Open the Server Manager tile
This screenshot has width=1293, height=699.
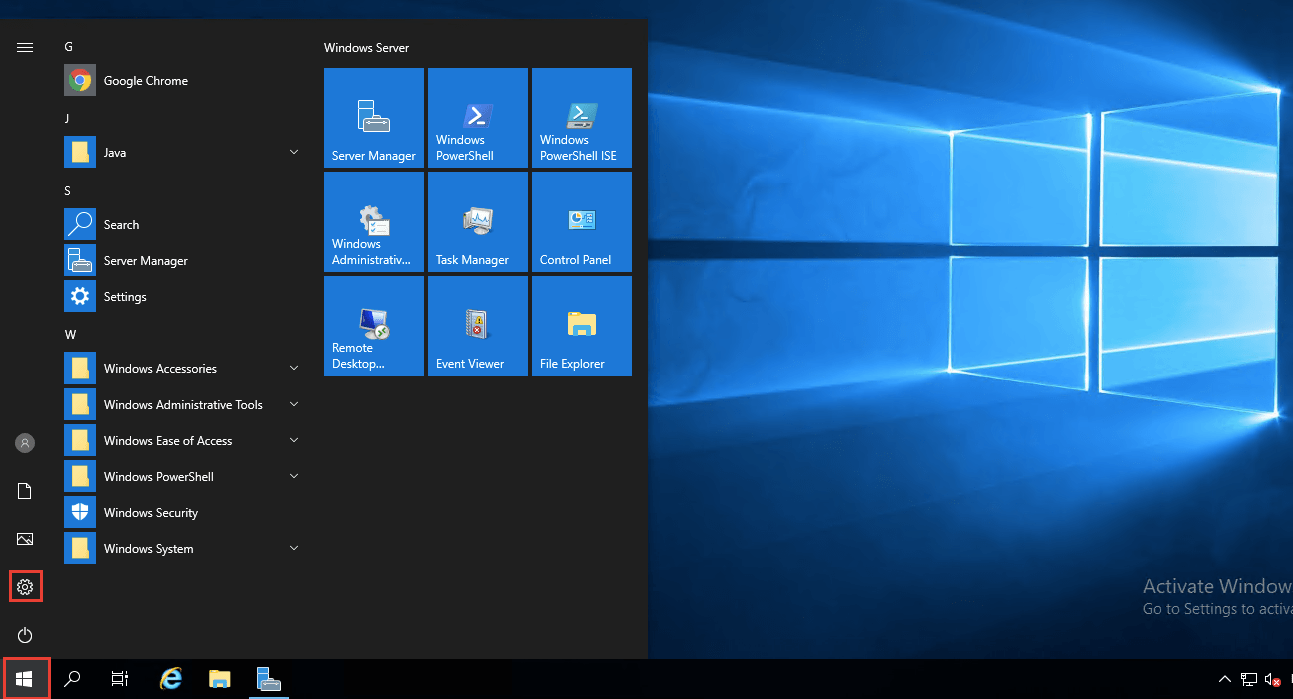point(374,118)
